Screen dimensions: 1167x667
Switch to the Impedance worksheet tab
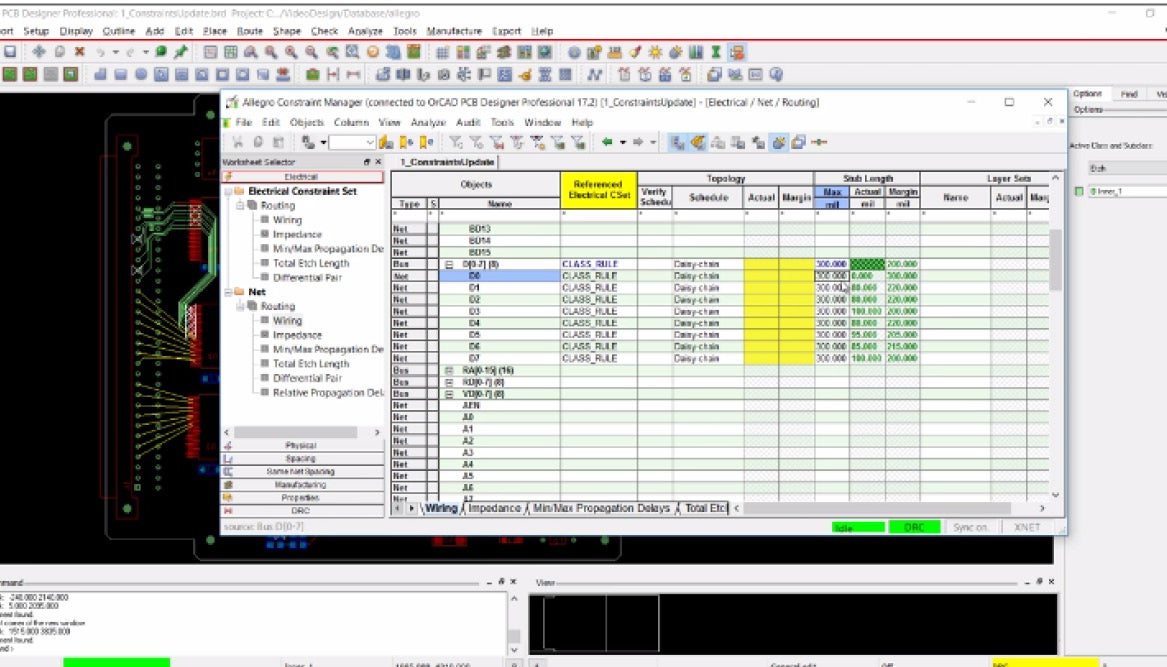coord(494,508)
